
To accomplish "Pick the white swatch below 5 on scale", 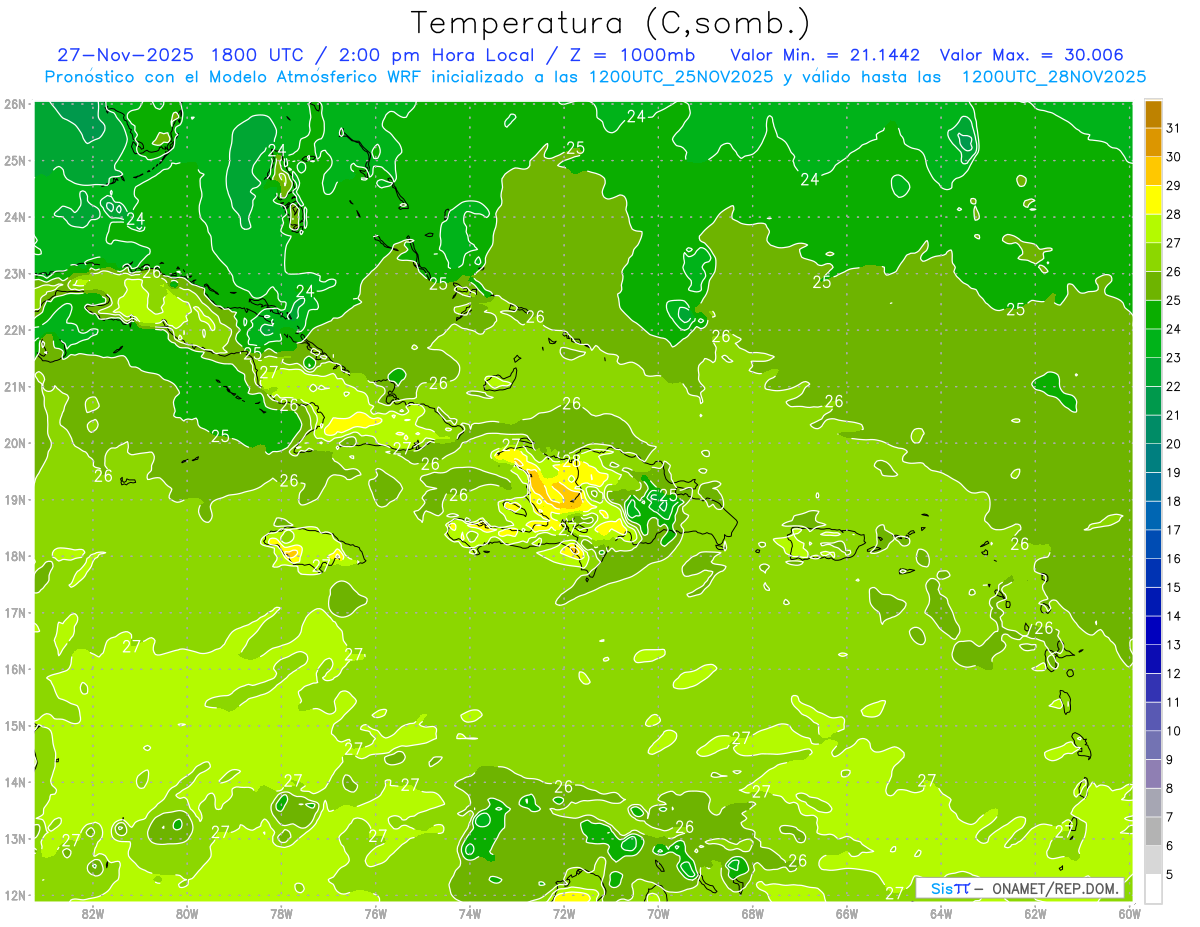I will click(1154, 888).
